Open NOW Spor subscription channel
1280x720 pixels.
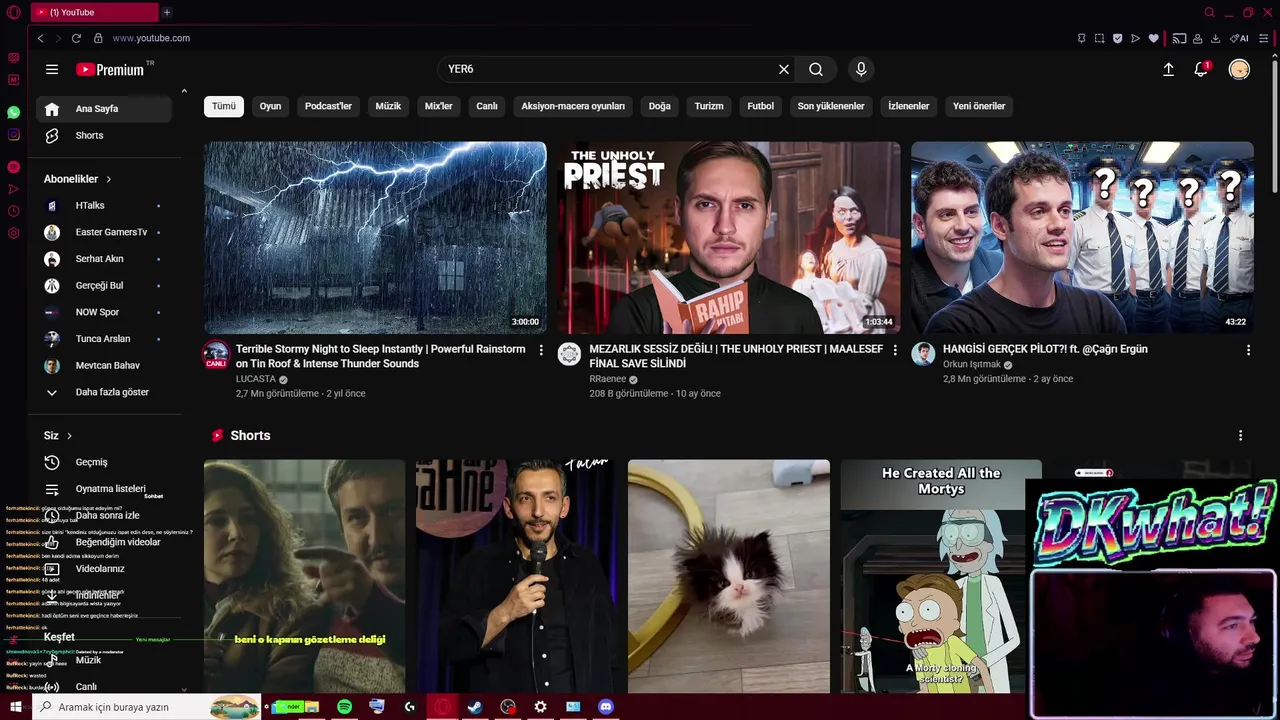[104, 312]
